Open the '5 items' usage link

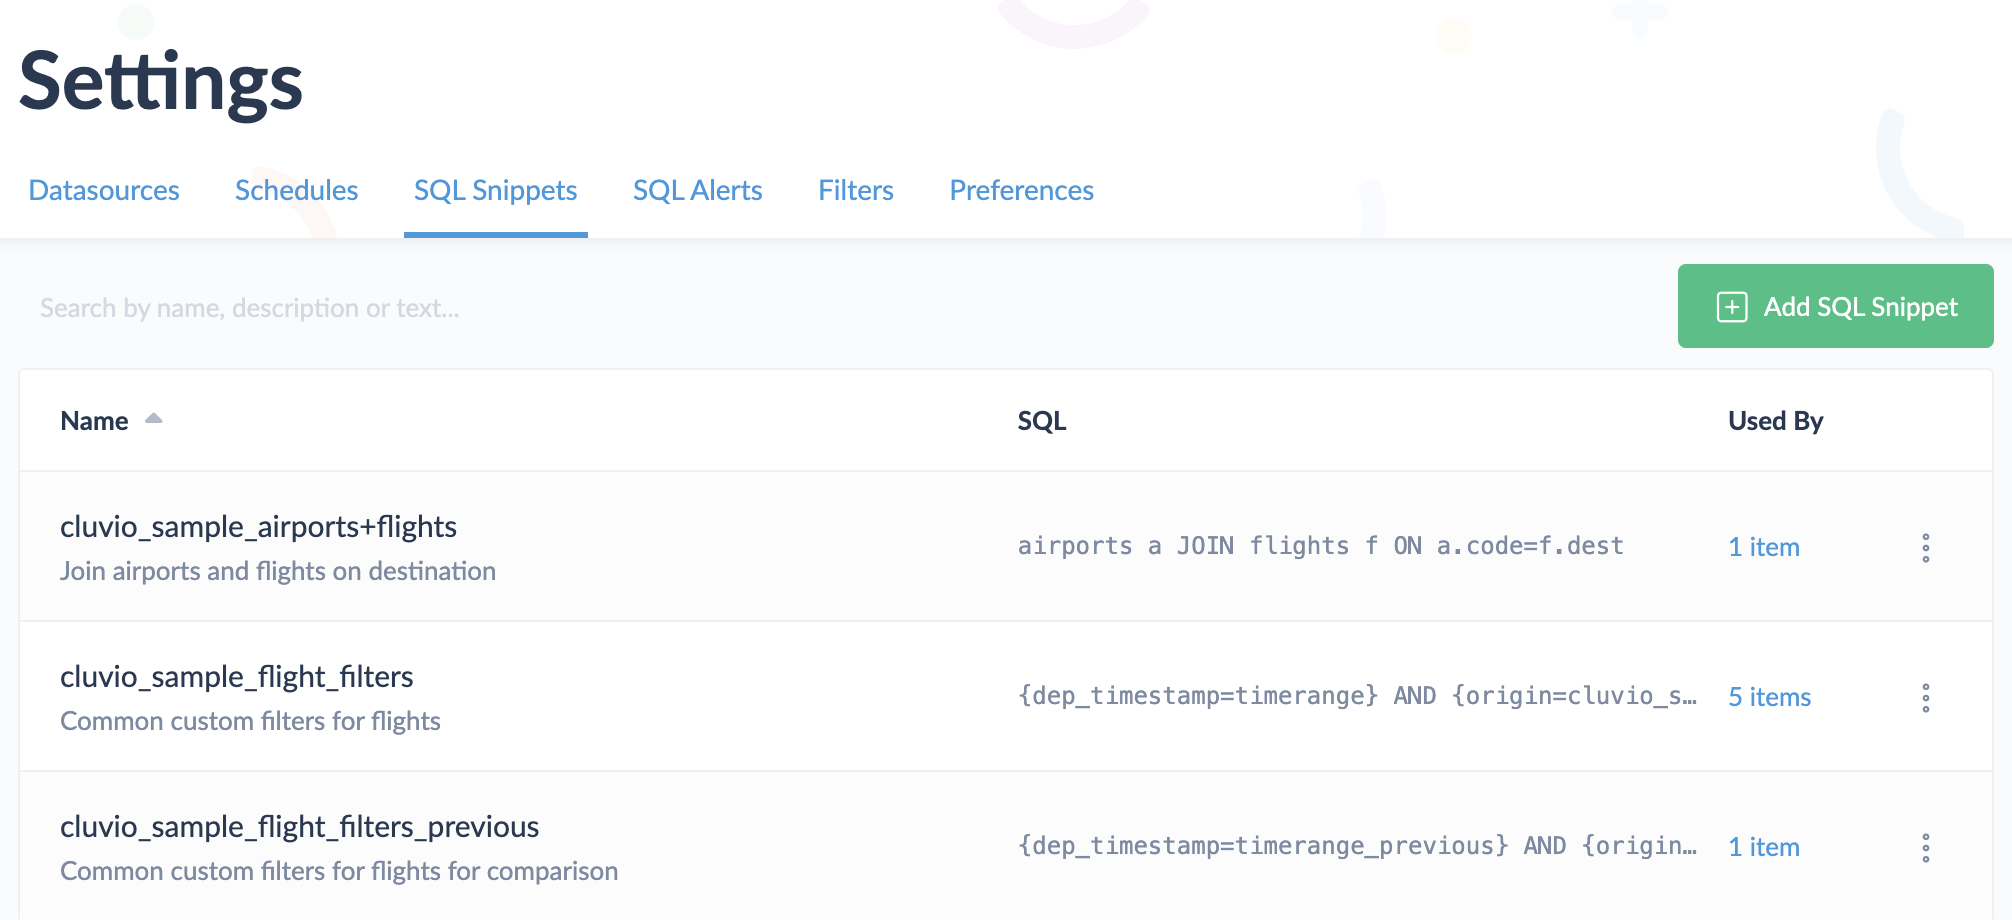coord(1769,697)
